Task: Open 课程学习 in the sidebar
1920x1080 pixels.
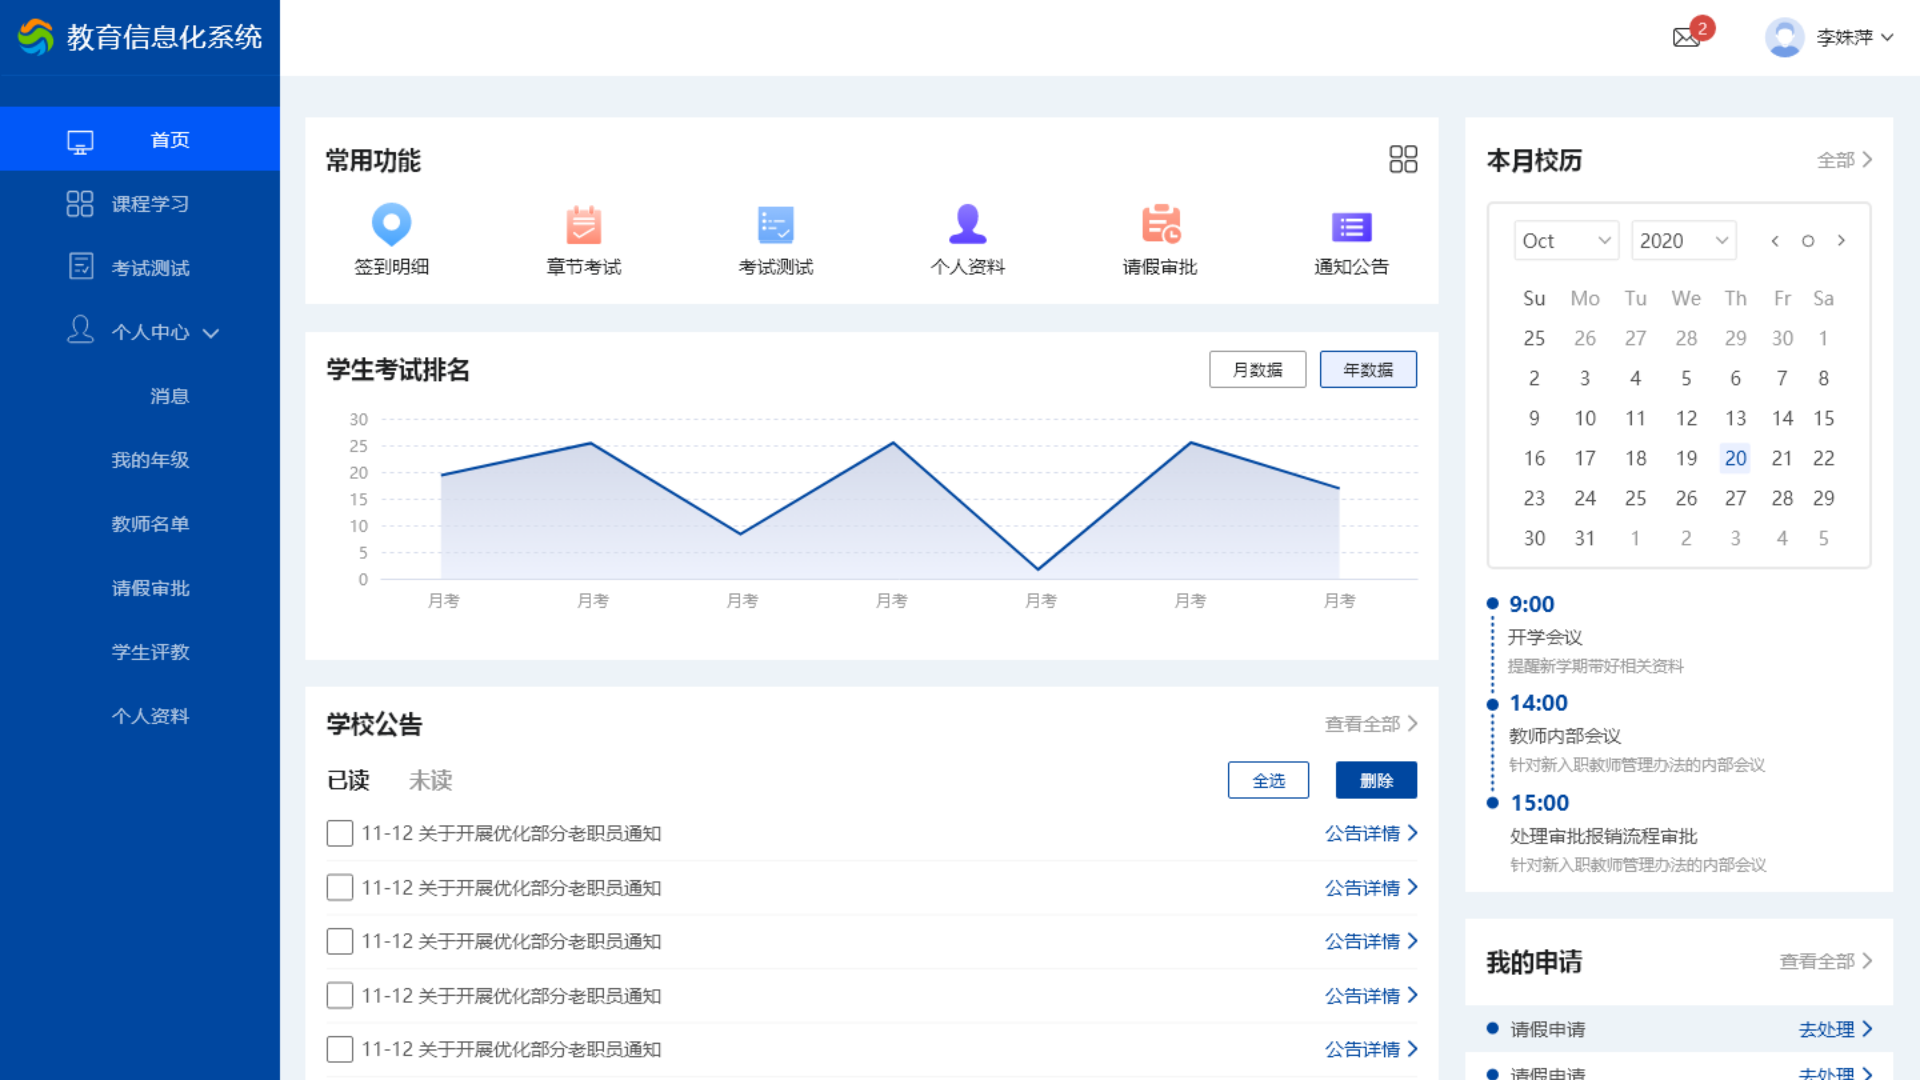Action: click(150, 204)
